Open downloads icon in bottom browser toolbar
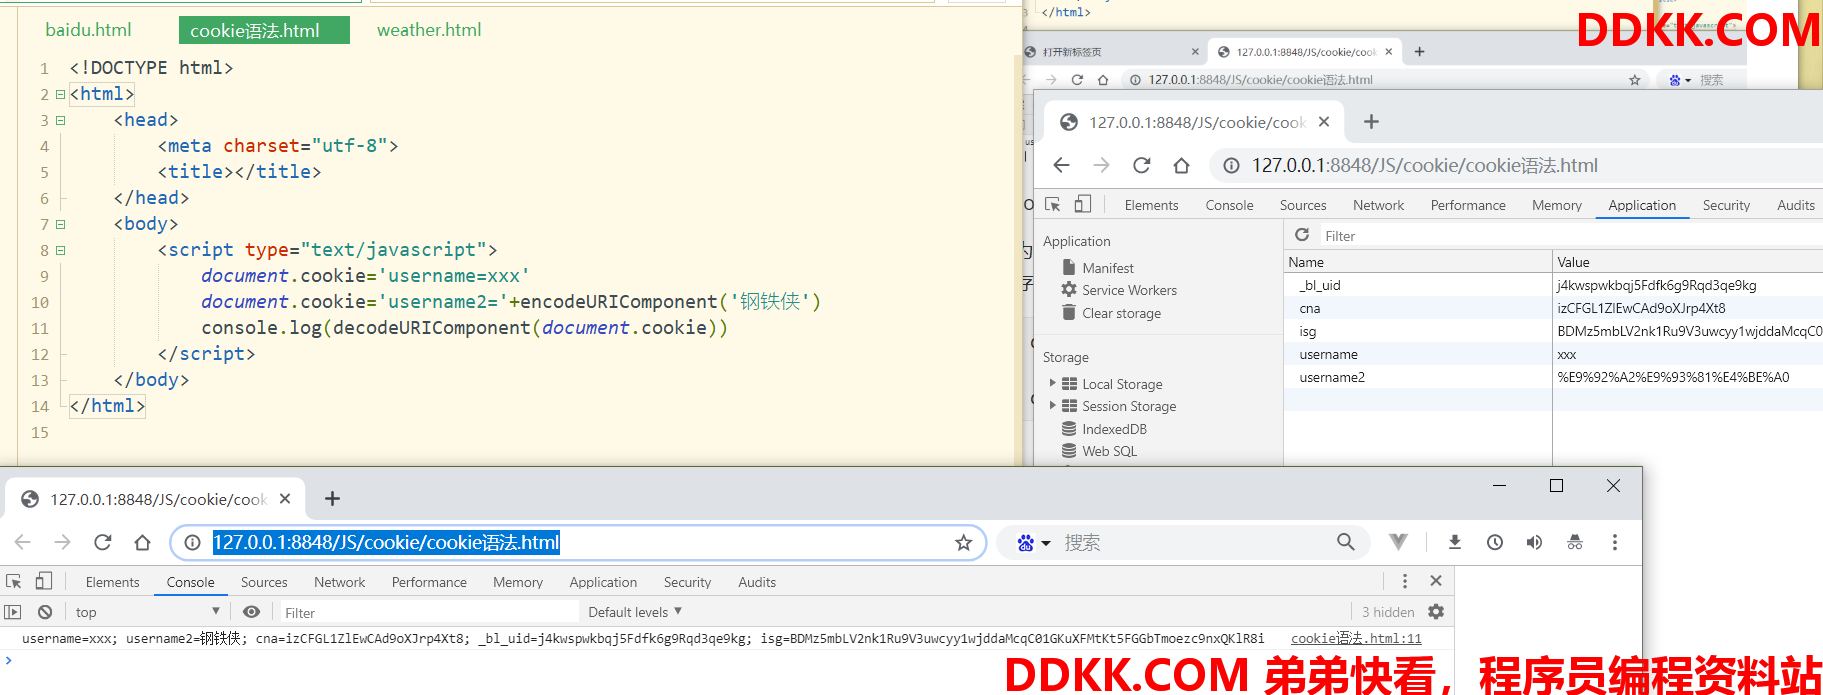The height and width of the screenshot is (695, 1823). tap(1455, 542)
